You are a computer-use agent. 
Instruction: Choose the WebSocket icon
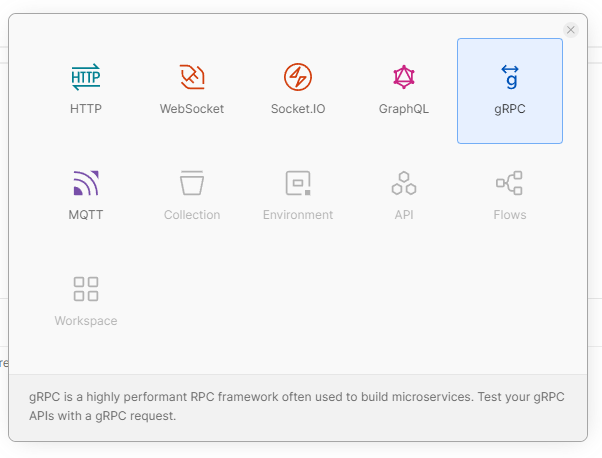(x=192, y=77)
